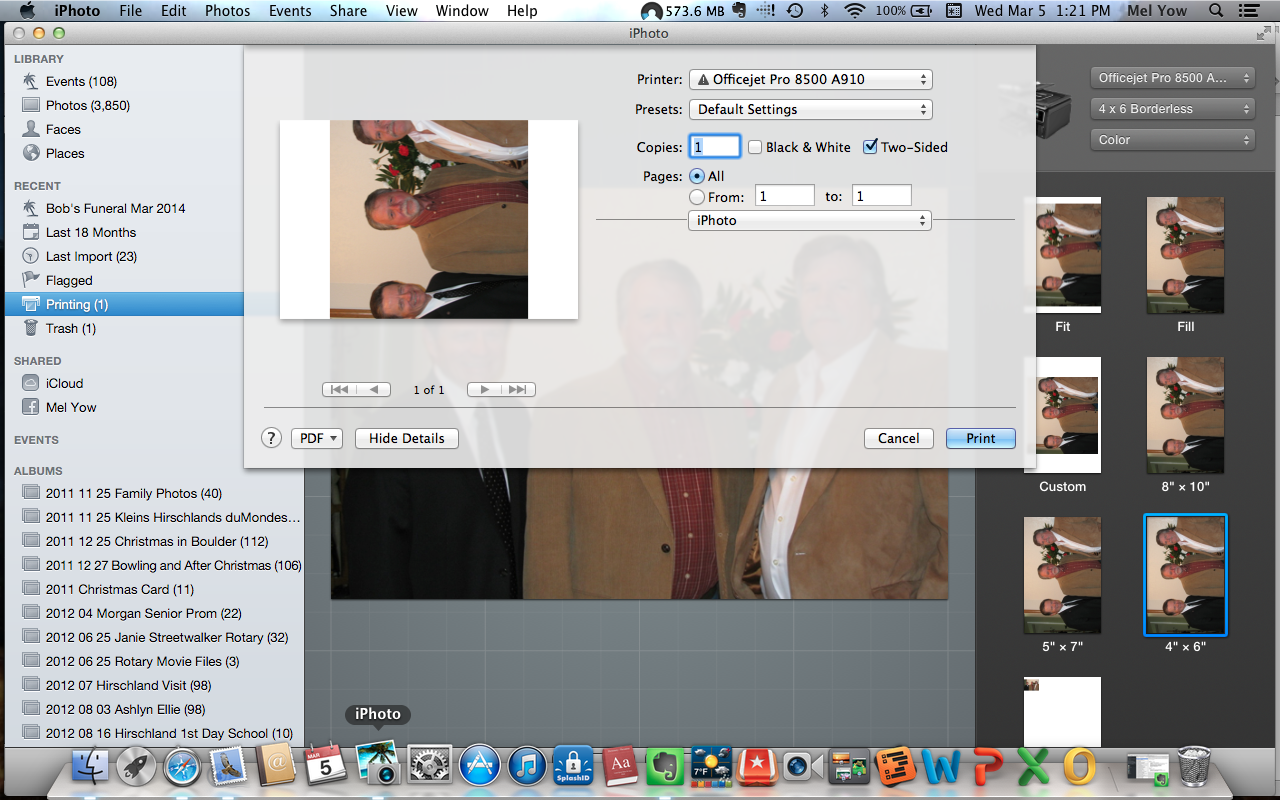This screenshot has height=800, width=1280.
Task: Open the Dictionary app in Dock
Action: (621, 768)
